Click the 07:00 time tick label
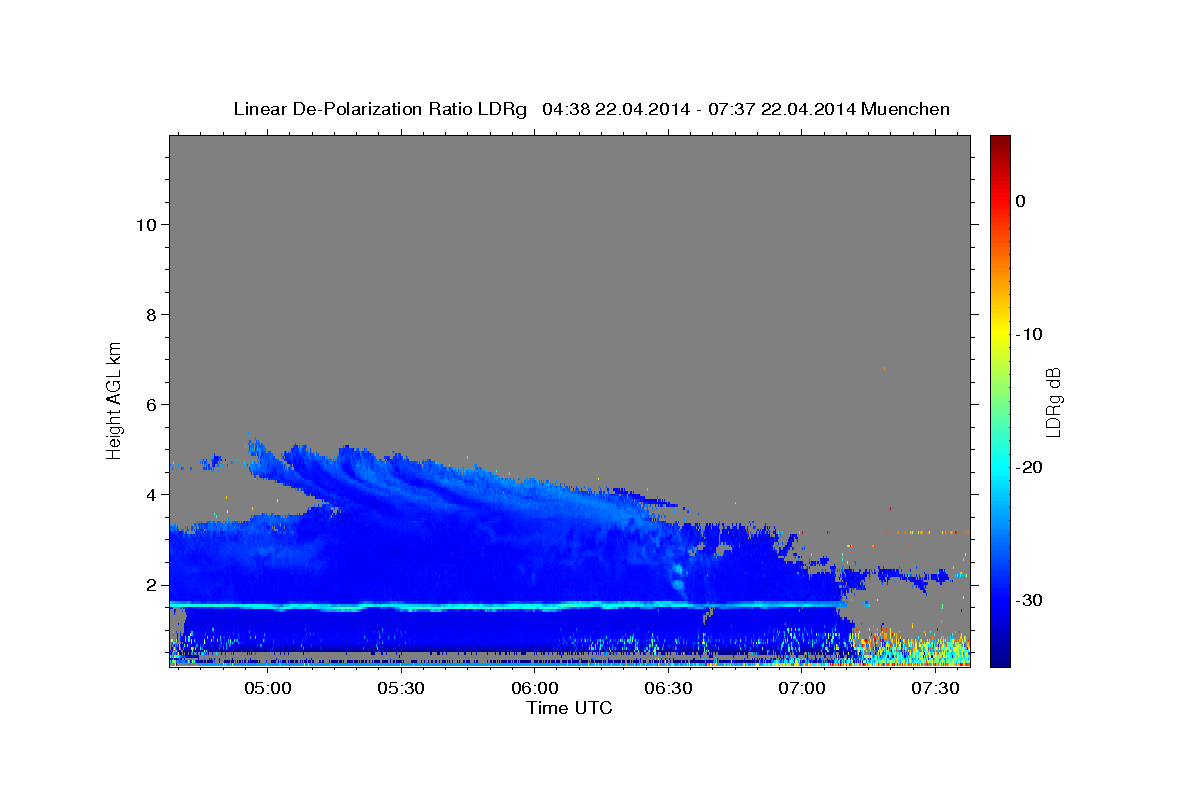The height and width of the screenshot is (800, 1200). point(802,689)
